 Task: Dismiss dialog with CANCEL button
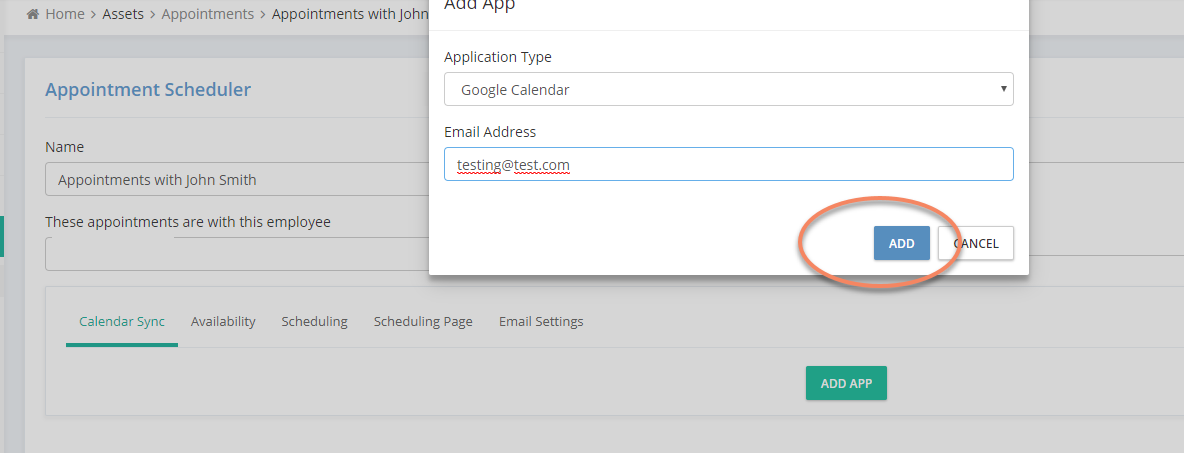976,243
